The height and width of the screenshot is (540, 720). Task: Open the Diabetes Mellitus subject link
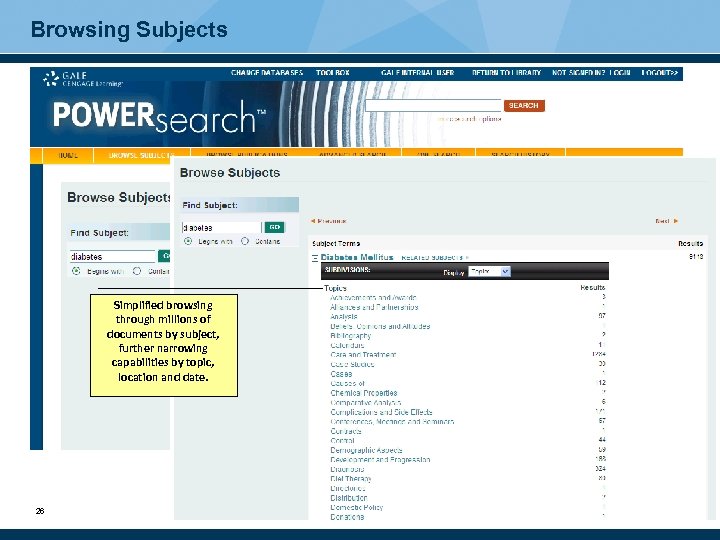pos(357,257)
